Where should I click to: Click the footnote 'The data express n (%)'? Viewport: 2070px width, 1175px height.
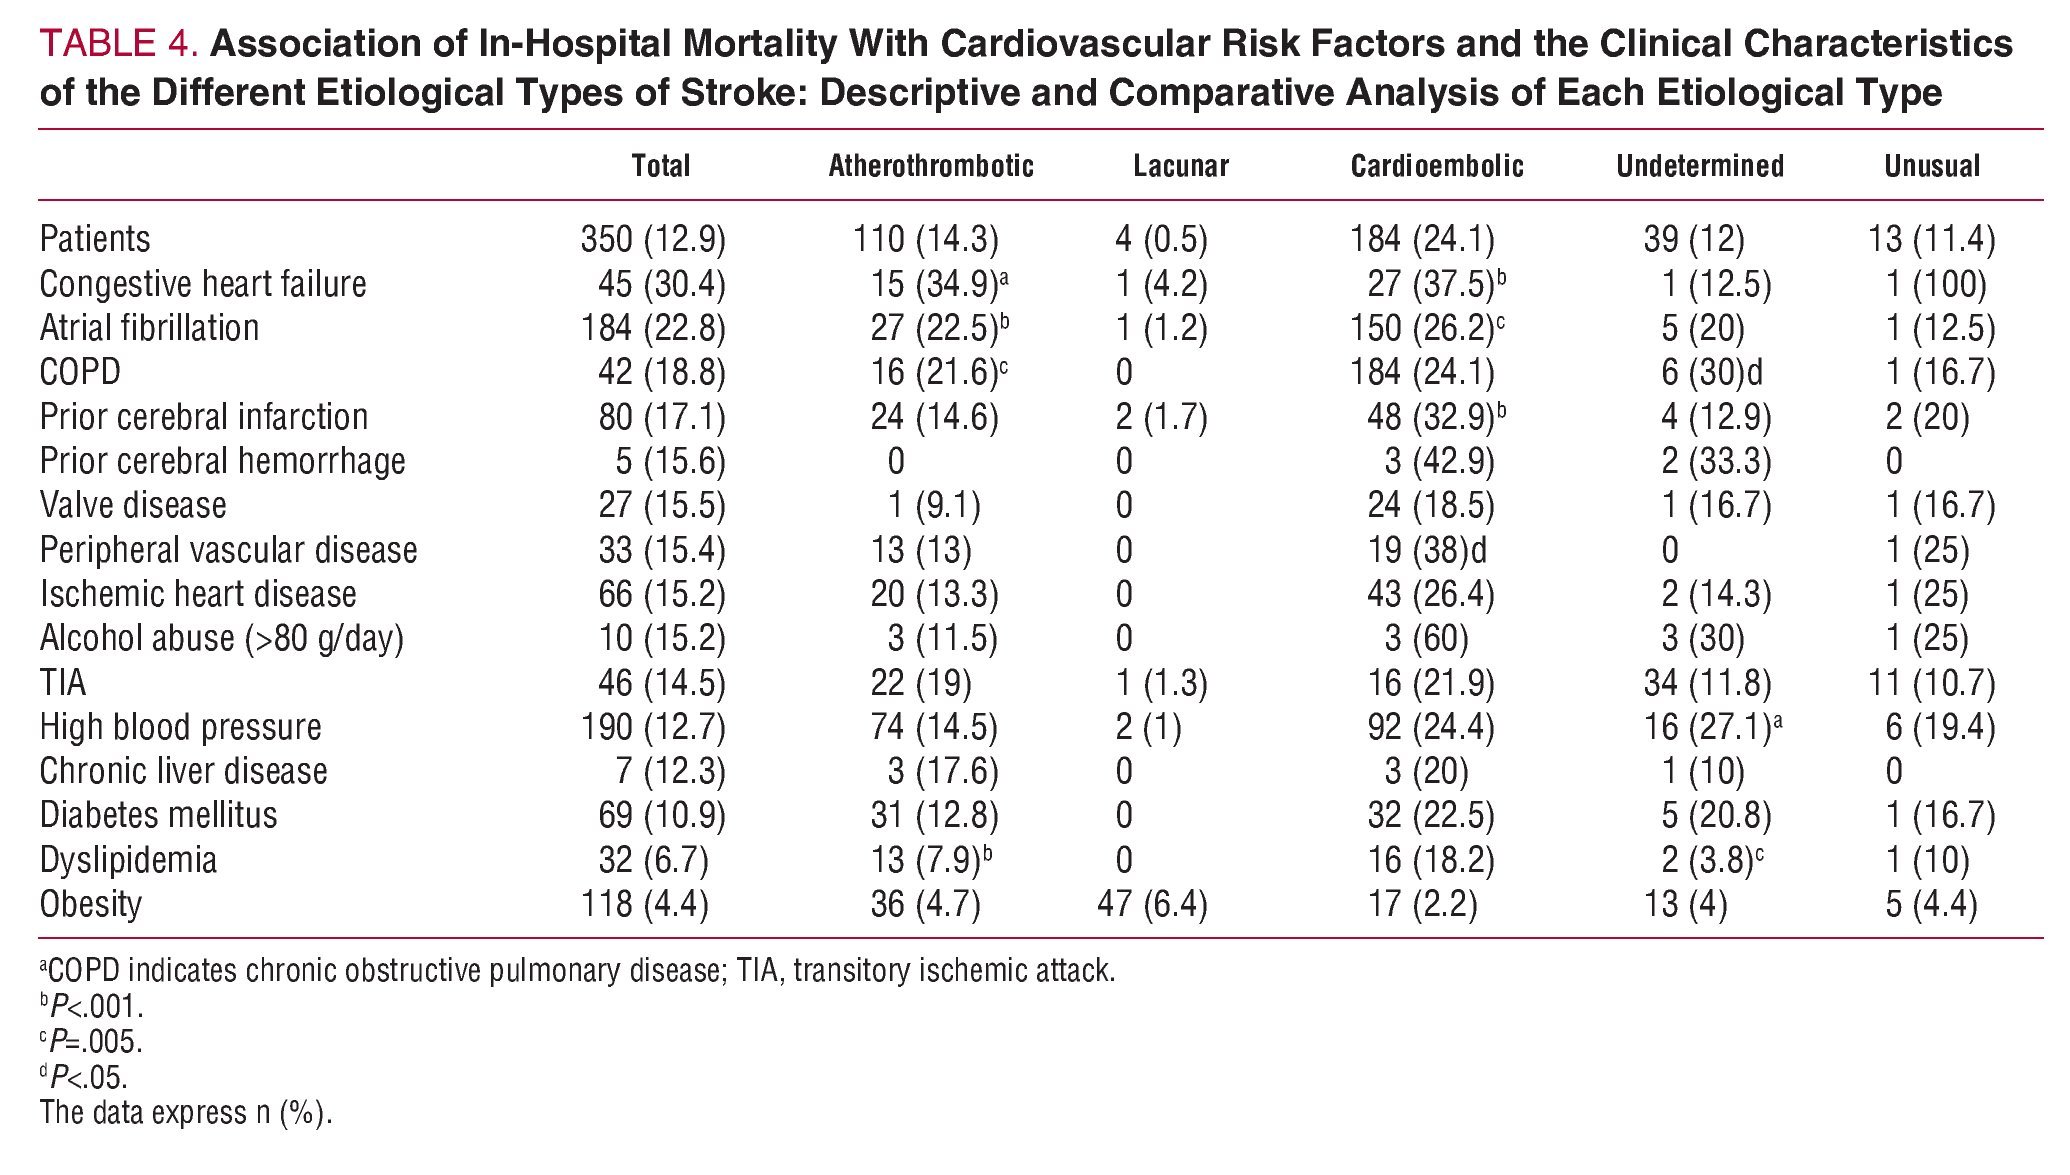[185, 1113]
